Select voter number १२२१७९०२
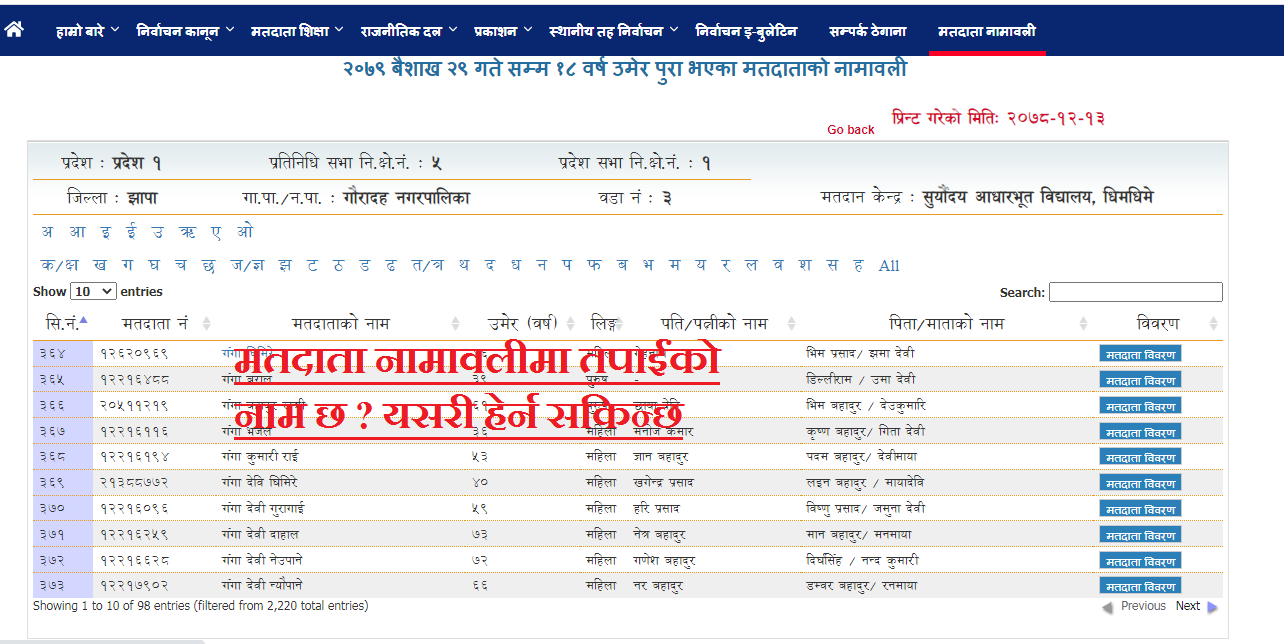Viewport: 1284px width, 644px height. [x=134, y=585]
